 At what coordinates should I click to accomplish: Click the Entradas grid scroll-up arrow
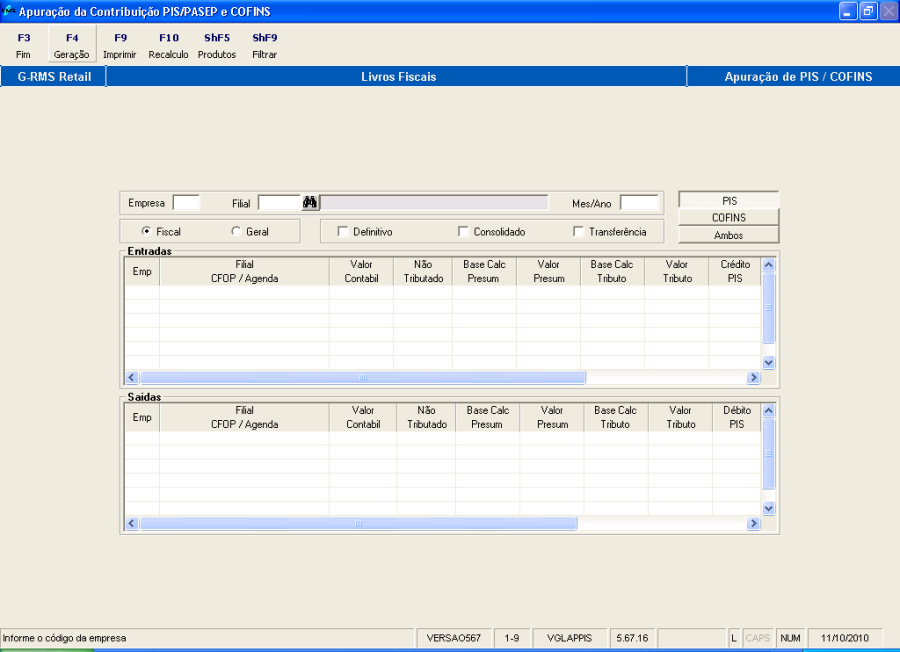769,265
